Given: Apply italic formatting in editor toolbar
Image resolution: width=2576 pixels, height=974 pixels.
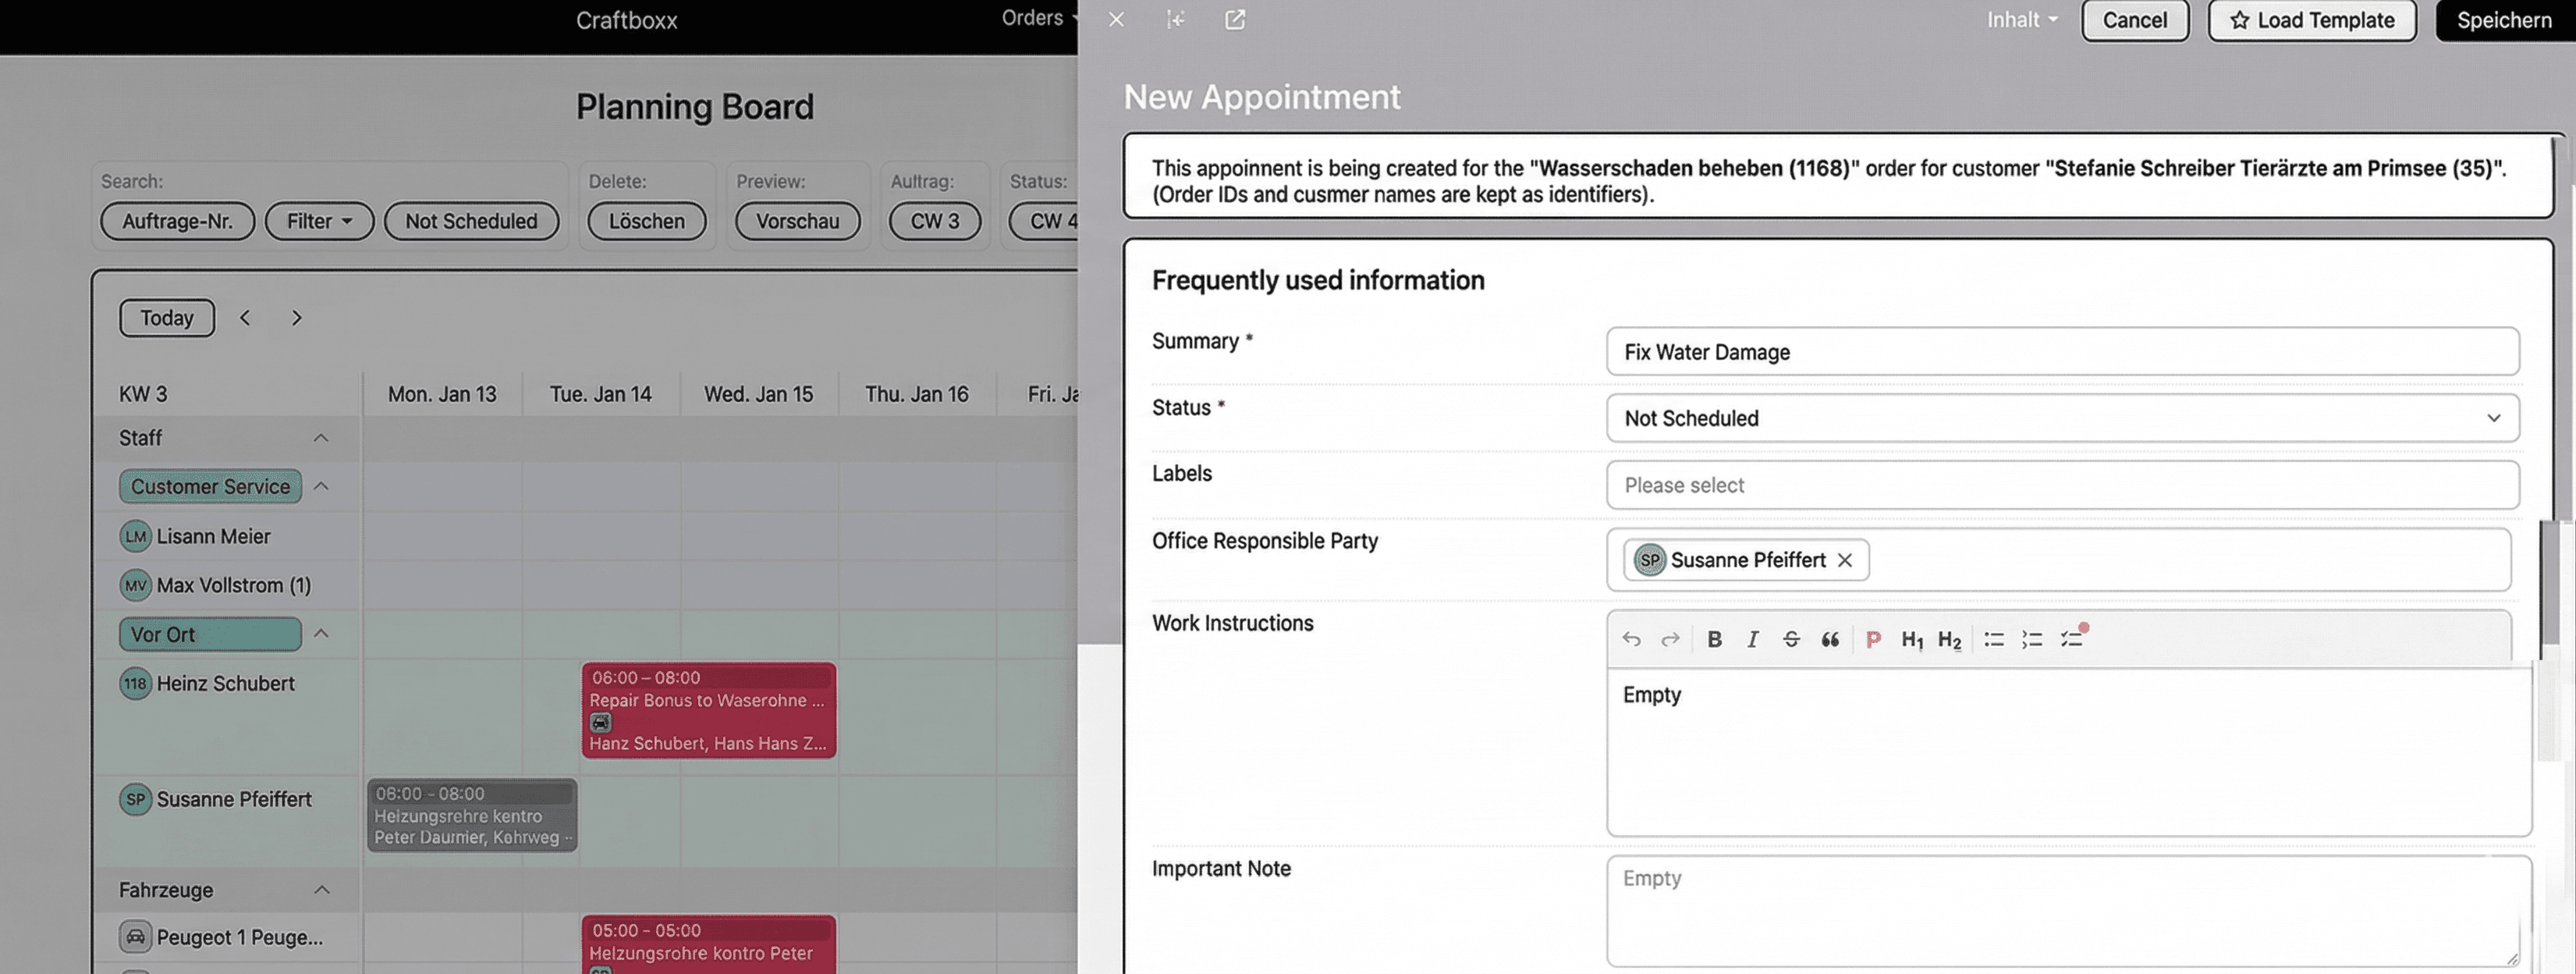Looking at the screenshot, I should (1752, 640).
